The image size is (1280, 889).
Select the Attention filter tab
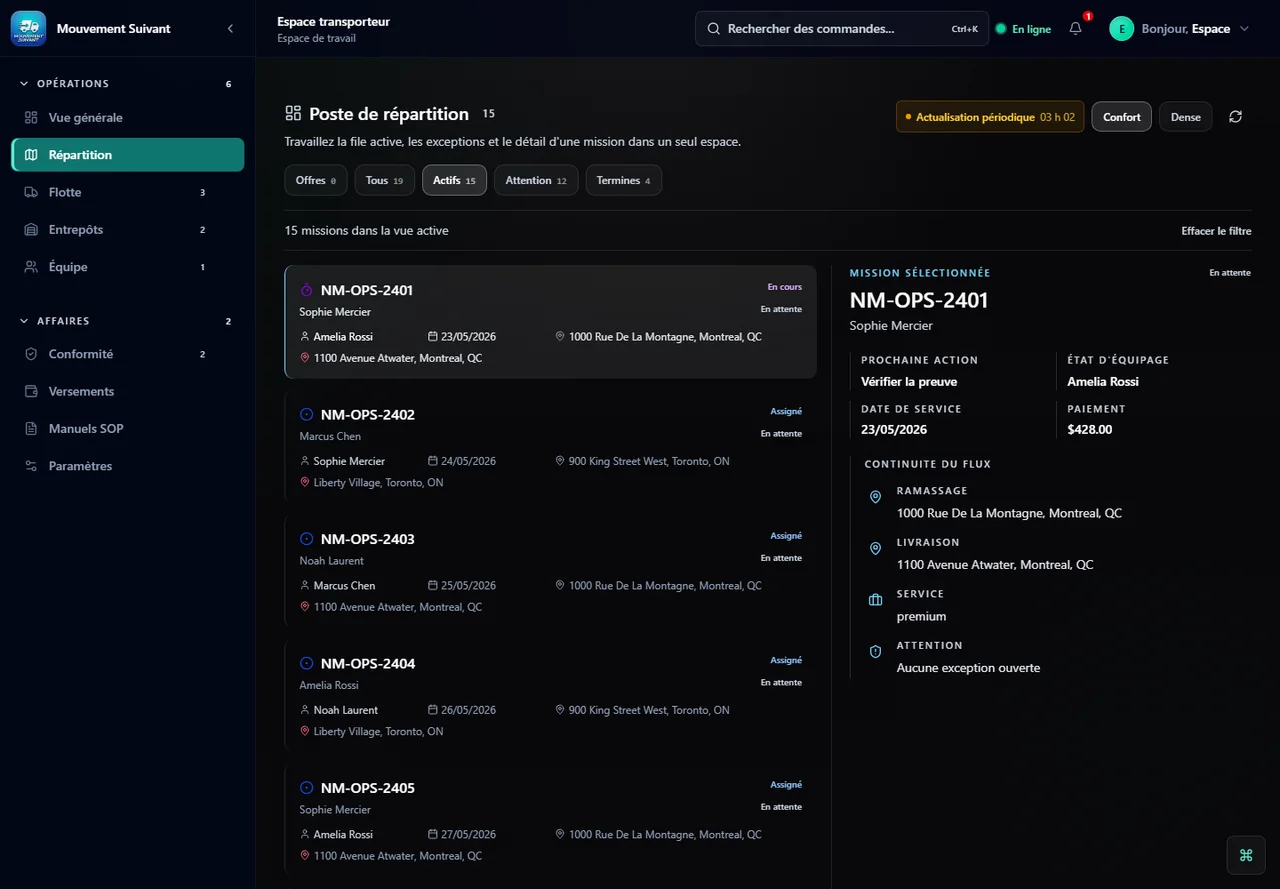coord(536,180)
